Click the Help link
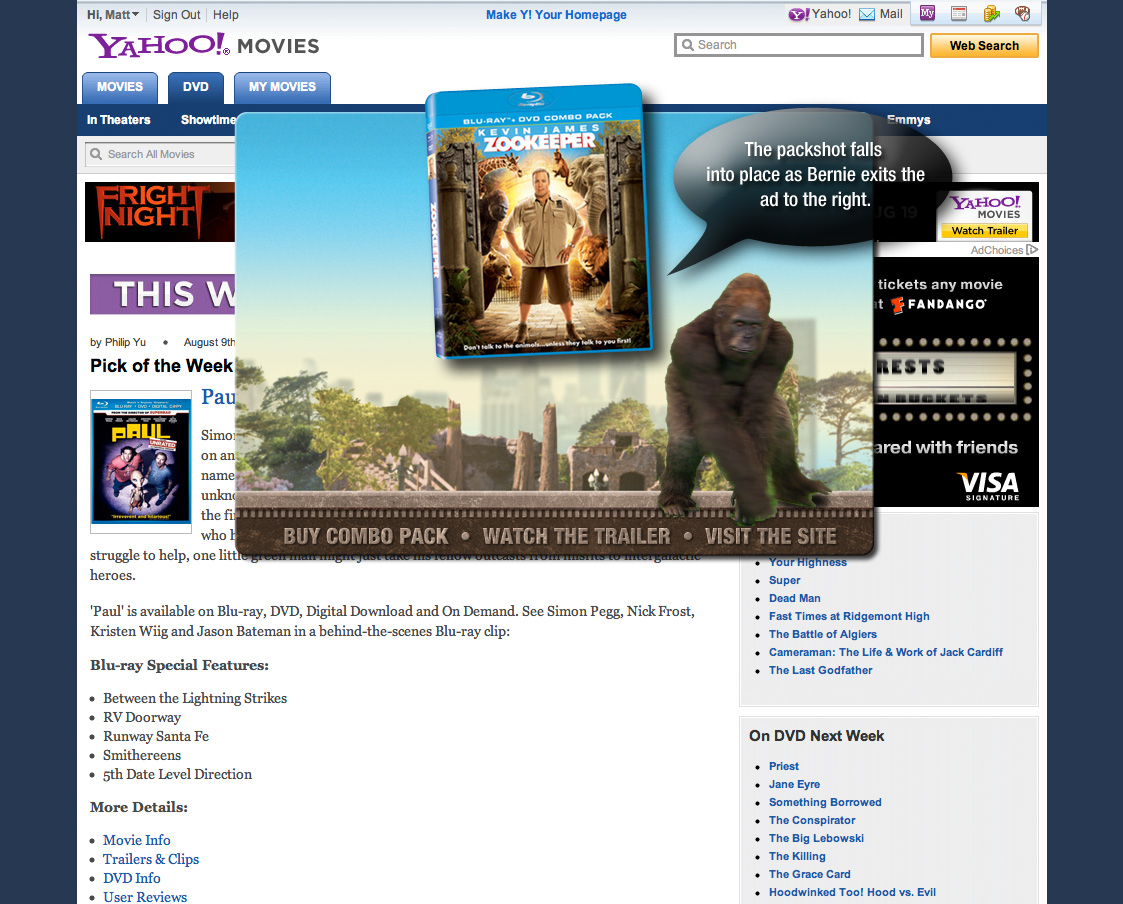This screenshot has height=904, width=1123. click(x=226, y=14)
